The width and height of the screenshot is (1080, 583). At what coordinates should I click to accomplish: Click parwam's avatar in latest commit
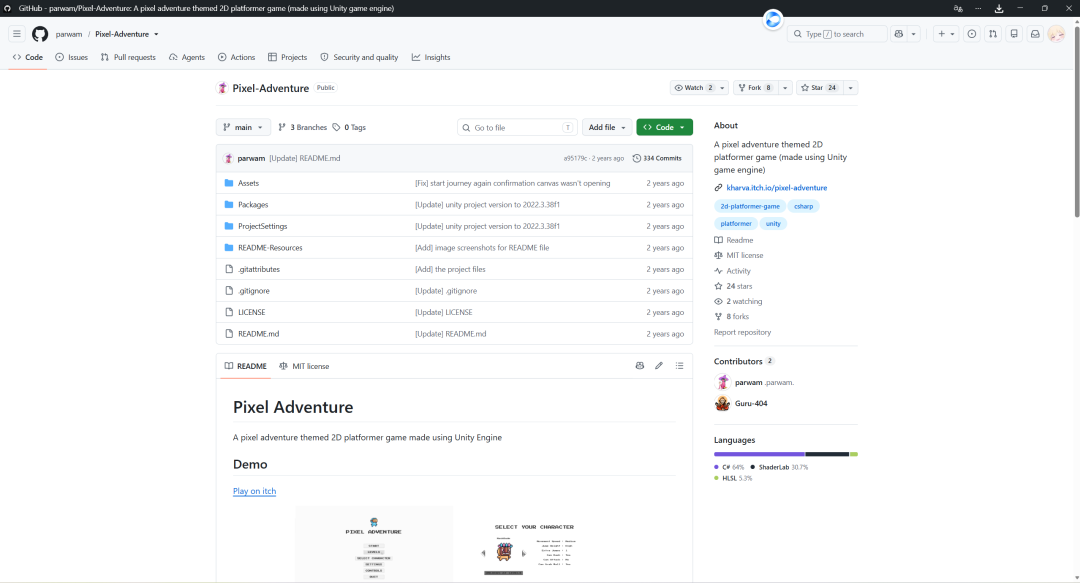[229, 158]
